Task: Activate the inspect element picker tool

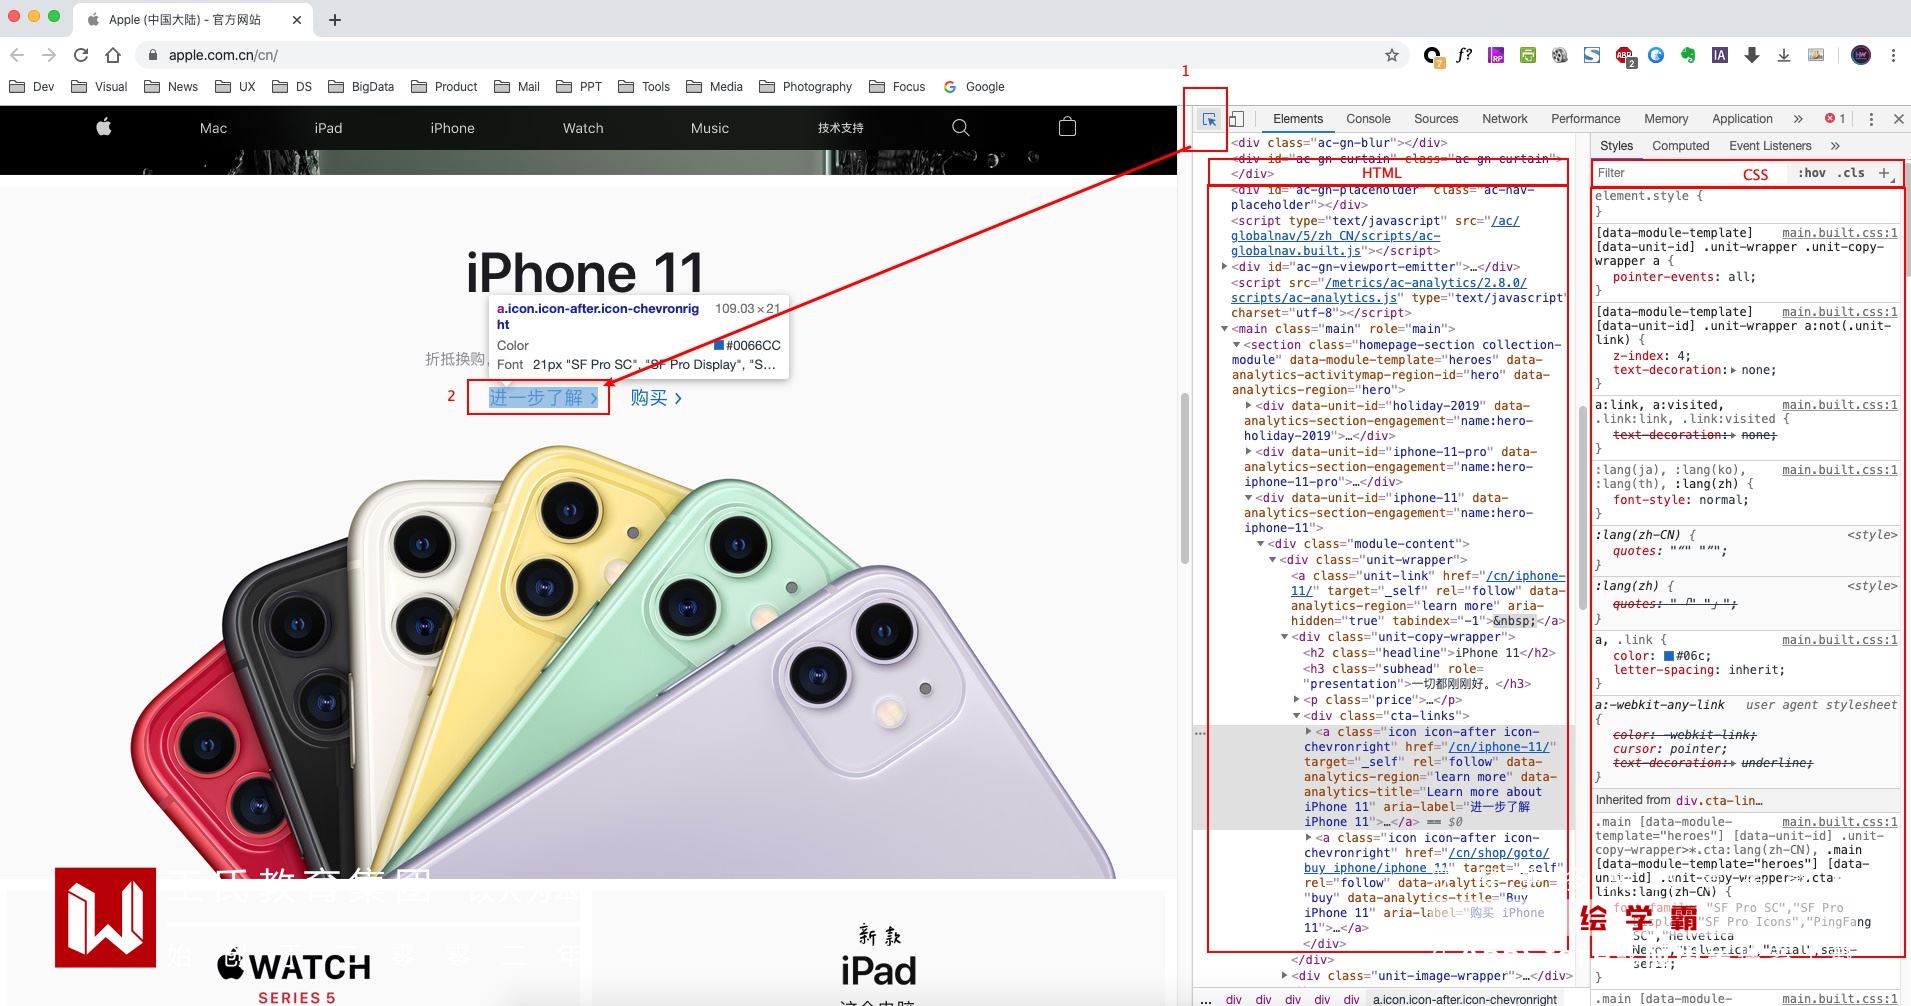Action: [1209, 119]
